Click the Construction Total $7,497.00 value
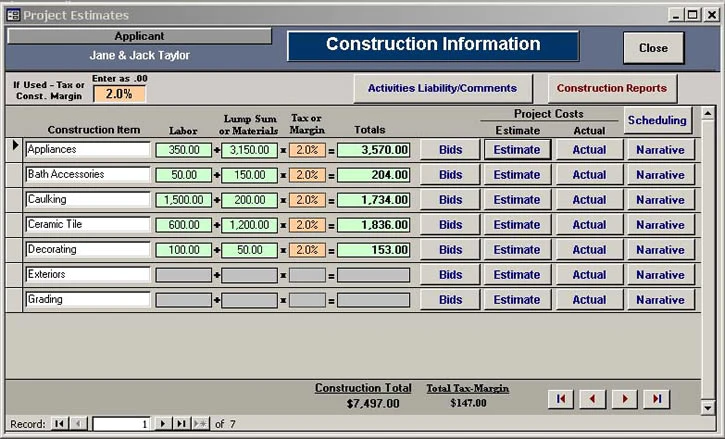The height and width of the screenshot is (439, 725). pyautogui.click(x=373, y=403)
